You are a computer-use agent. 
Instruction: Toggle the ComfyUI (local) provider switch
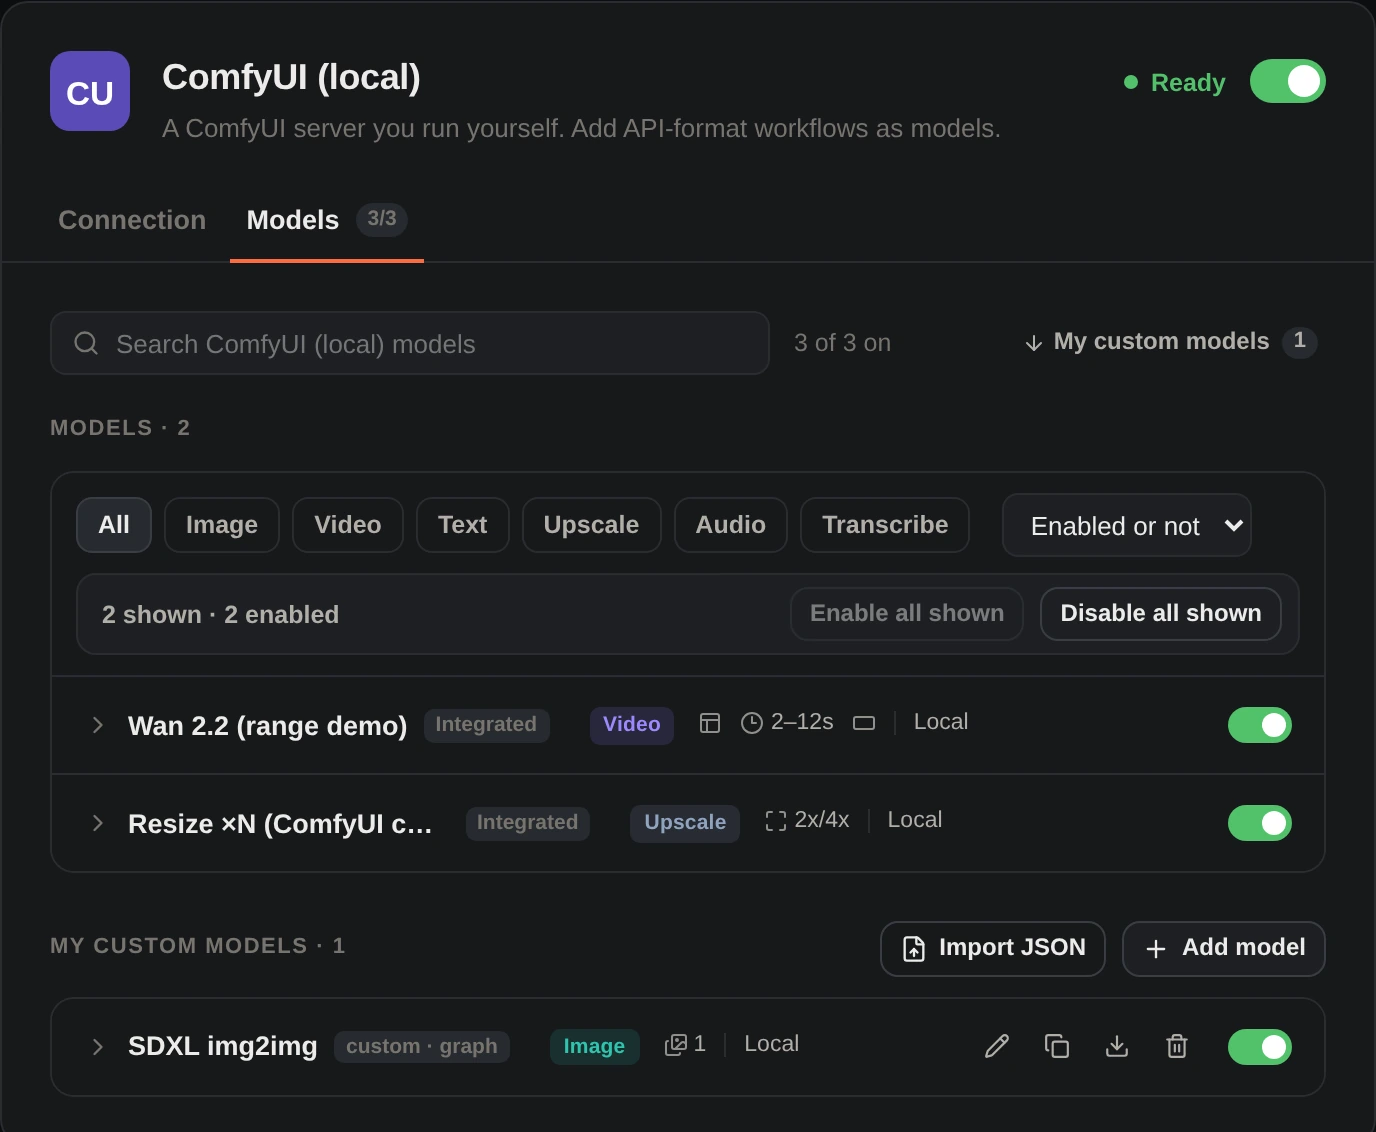click(x=1288, y=81)
